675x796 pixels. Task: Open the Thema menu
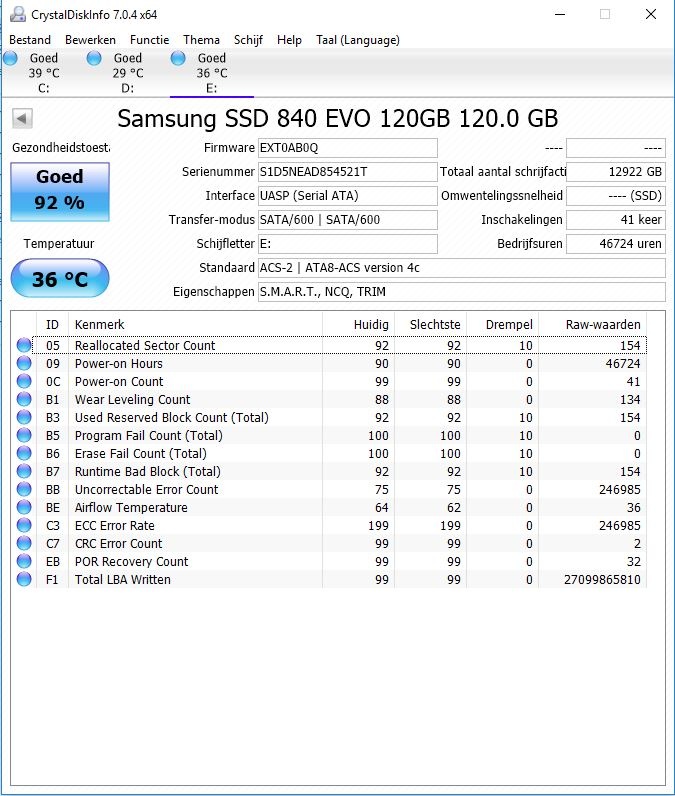tap(201, 40)
